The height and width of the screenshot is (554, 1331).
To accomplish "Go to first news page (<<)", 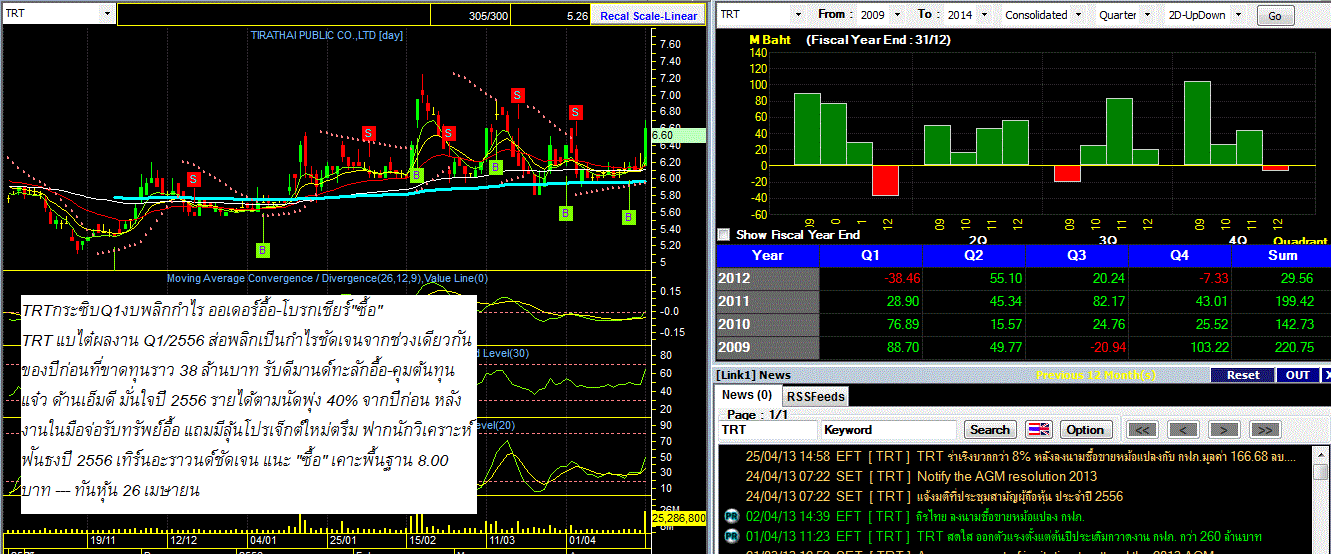I will pyautogui.click(x=1143, y=430).
